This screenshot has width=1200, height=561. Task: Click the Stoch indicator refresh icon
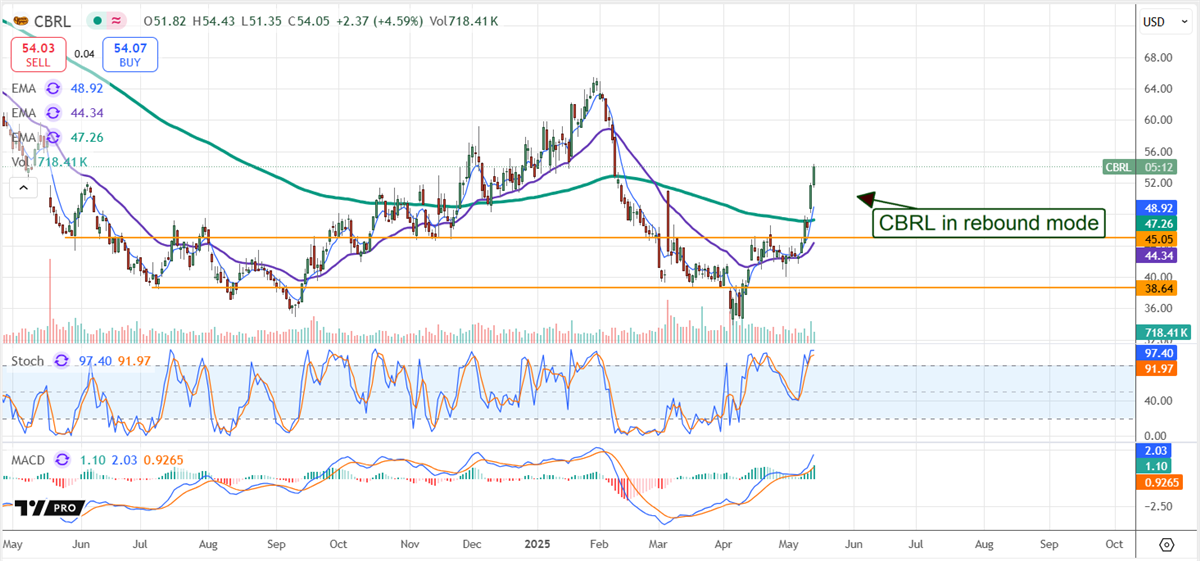point(62,360)
